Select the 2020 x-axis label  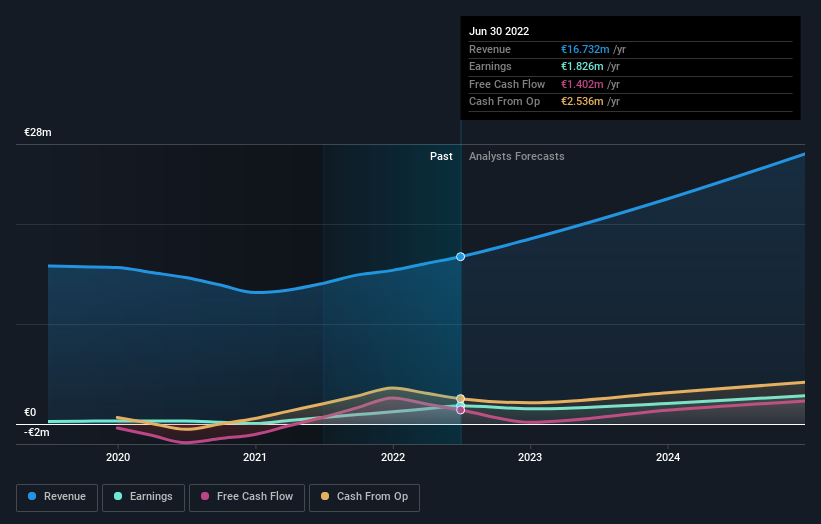(x=118, y=457)
